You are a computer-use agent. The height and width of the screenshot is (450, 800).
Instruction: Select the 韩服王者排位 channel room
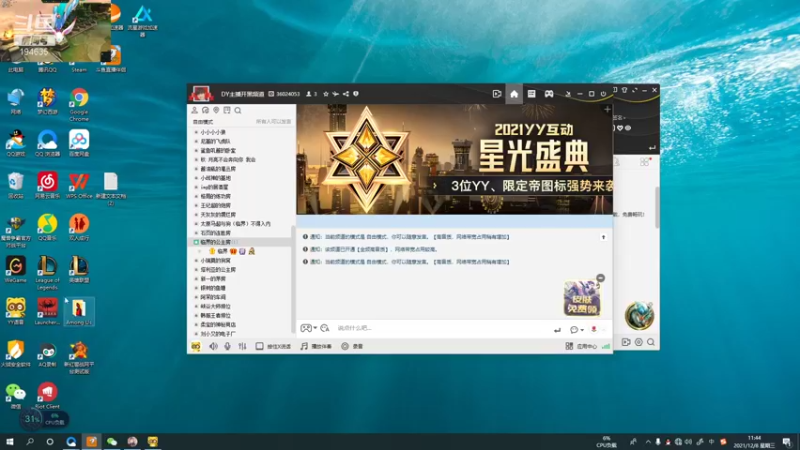tap(215, 315)
